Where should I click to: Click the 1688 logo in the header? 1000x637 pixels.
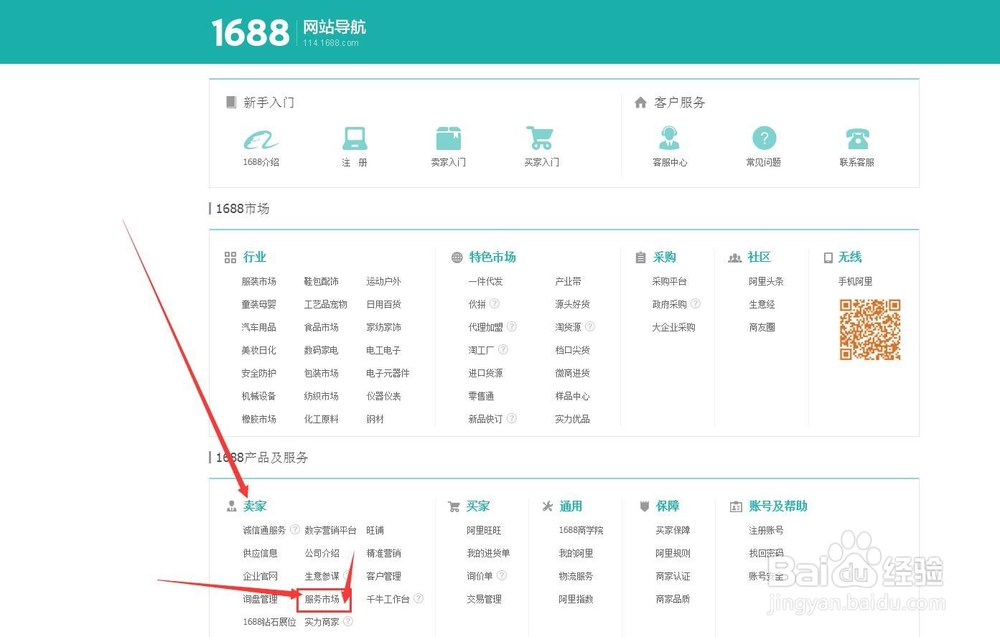pyautogui.click(x=250, y=33)
